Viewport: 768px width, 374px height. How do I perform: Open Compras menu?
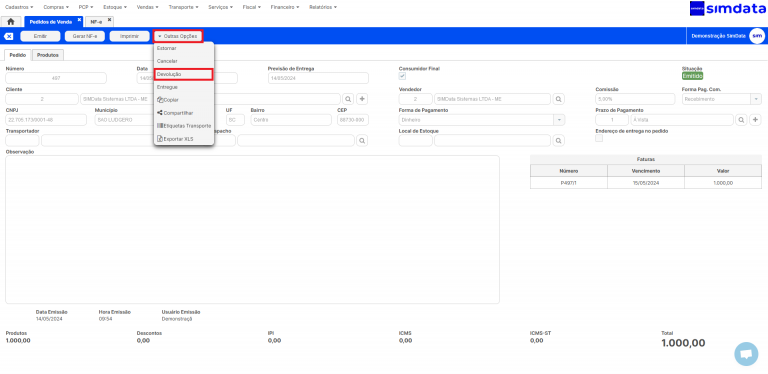point(55,7)
